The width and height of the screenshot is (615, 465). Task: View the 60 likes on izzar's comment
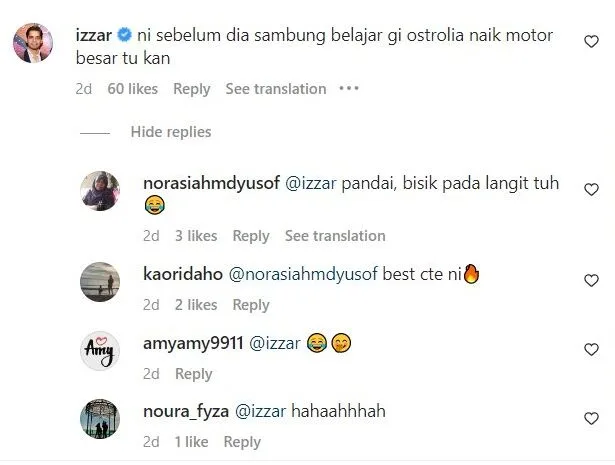(x=133, y=89)
